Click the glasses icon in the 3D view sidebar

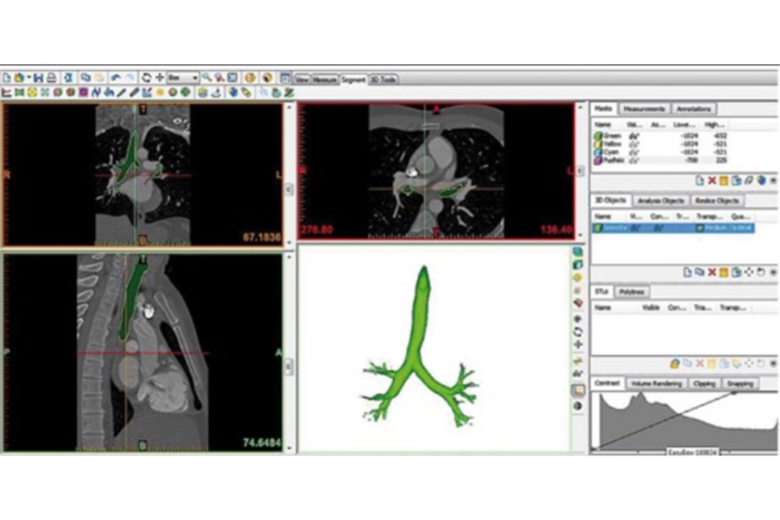click(578, 373)
